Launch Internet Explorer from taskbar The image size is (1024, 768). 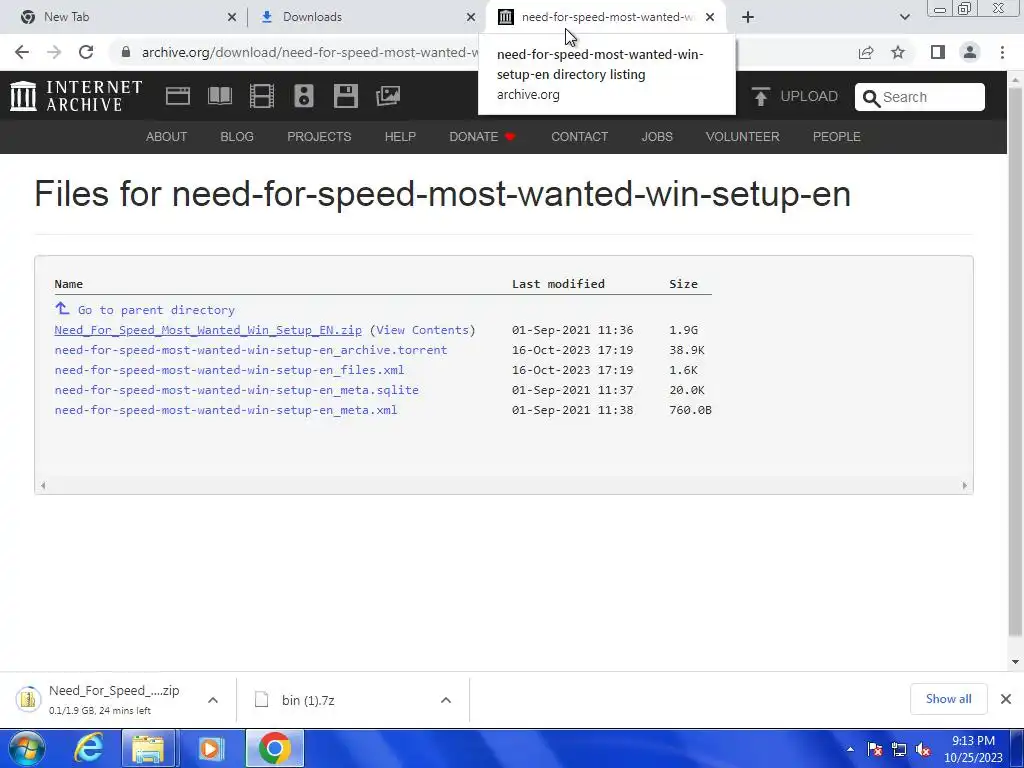click(x=88, y=748)
